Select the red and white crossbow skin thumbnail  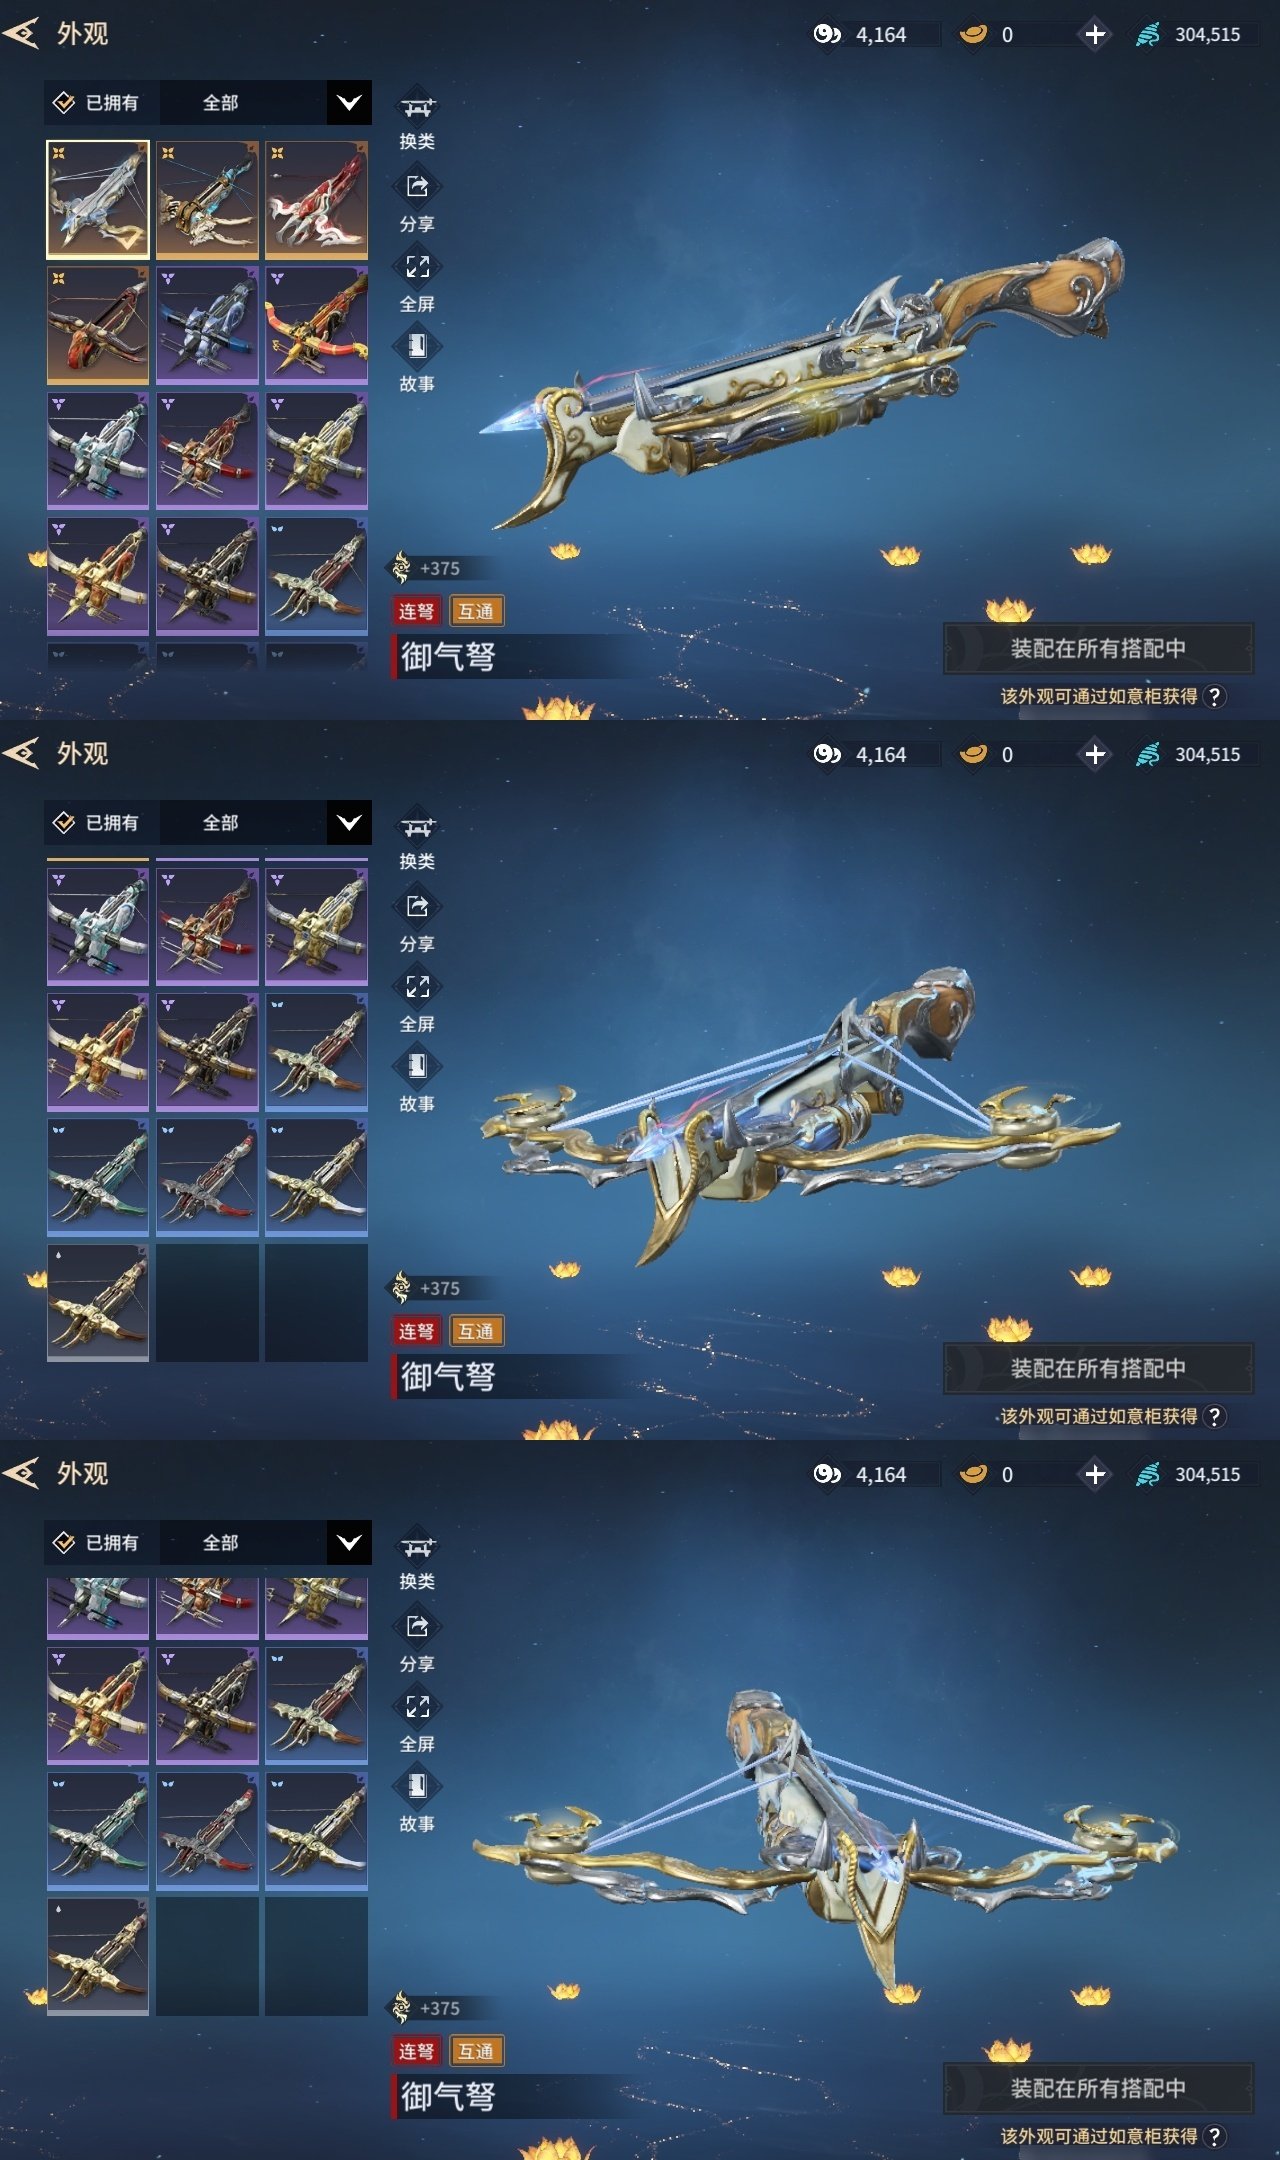click(x=316, y=199)
